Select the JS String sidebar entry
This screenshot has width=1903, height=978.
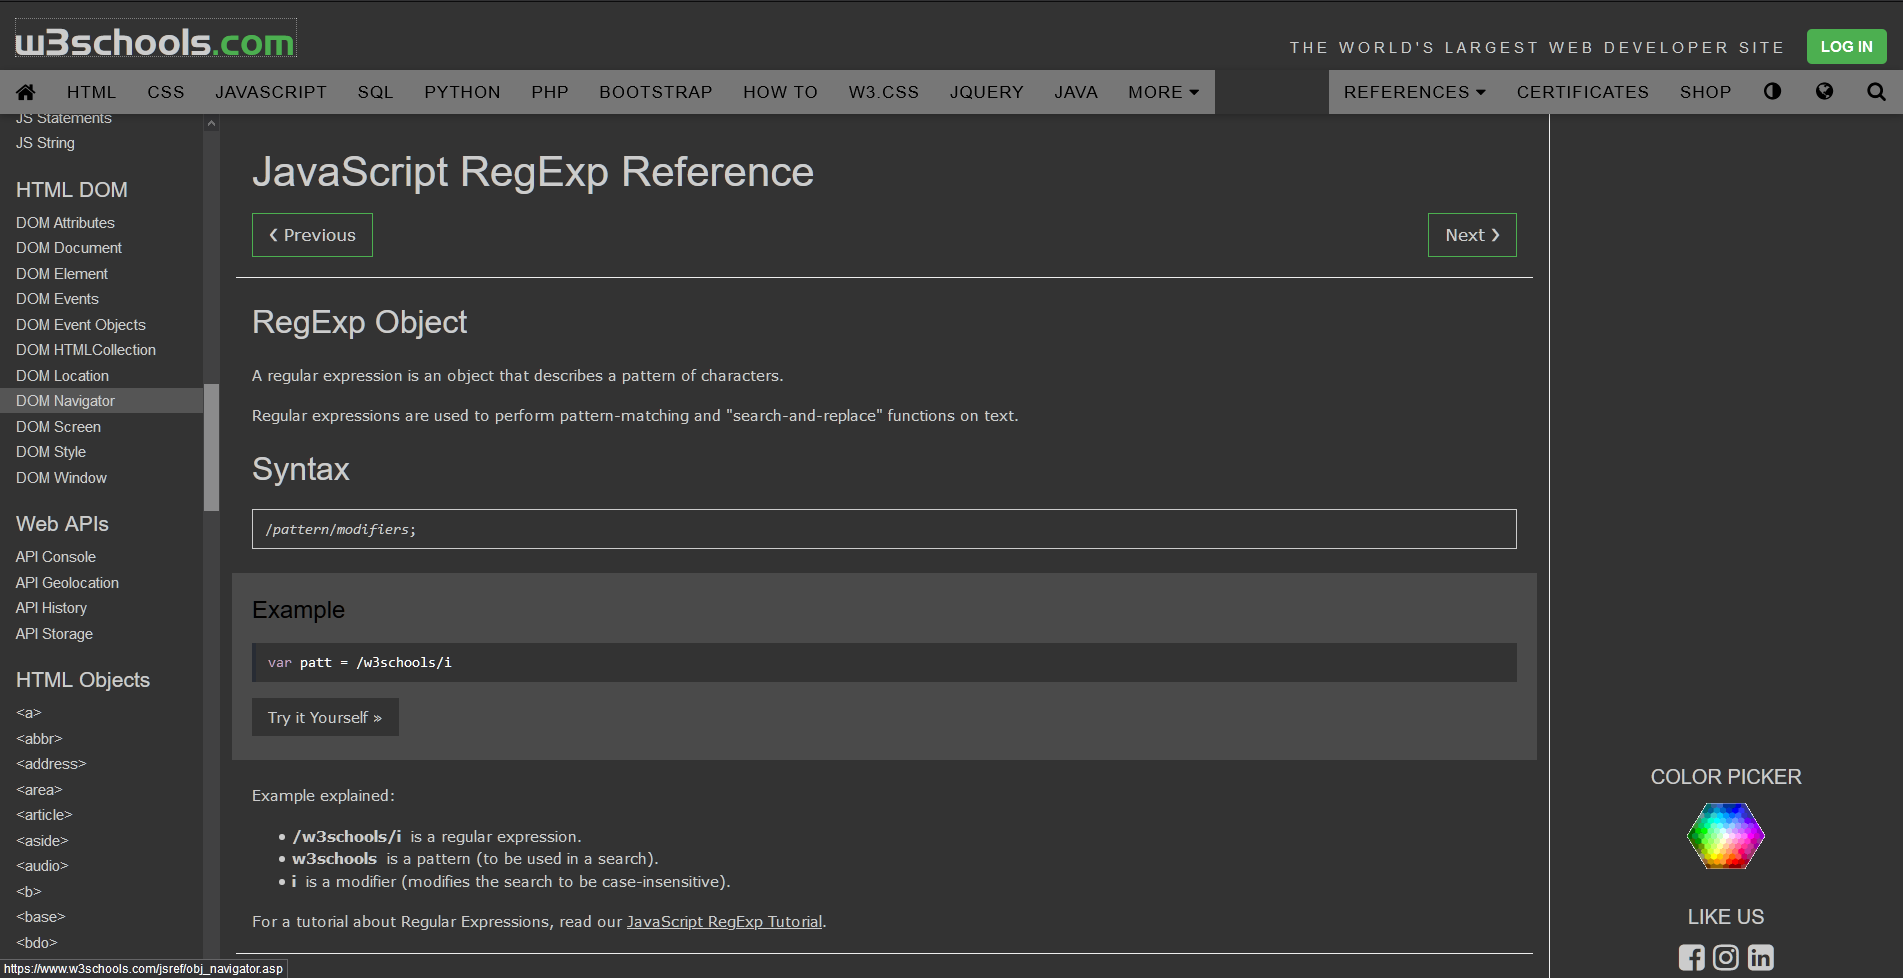click(45, 142)
